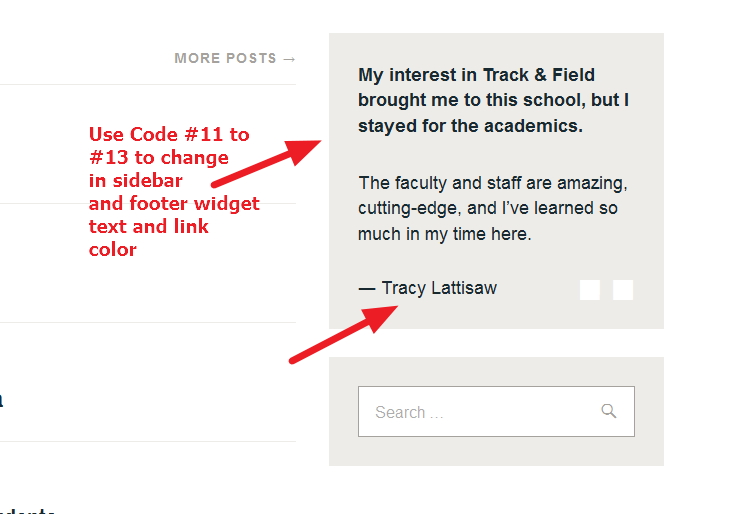This screenshot has height=514, width=747.
Task: Click the red "#13 to change" line
Action: coord(158,157)
